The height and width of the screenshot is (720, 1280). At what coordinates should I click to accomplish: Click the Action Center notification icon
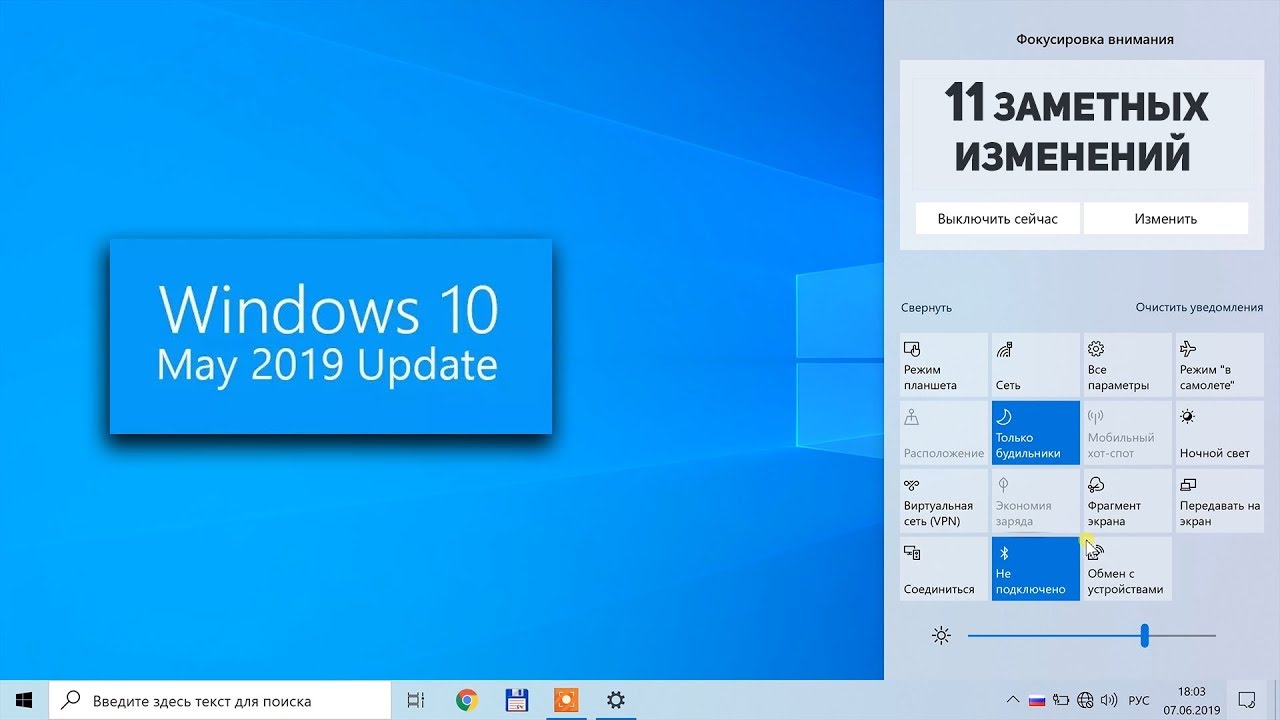coord(1247,700)
